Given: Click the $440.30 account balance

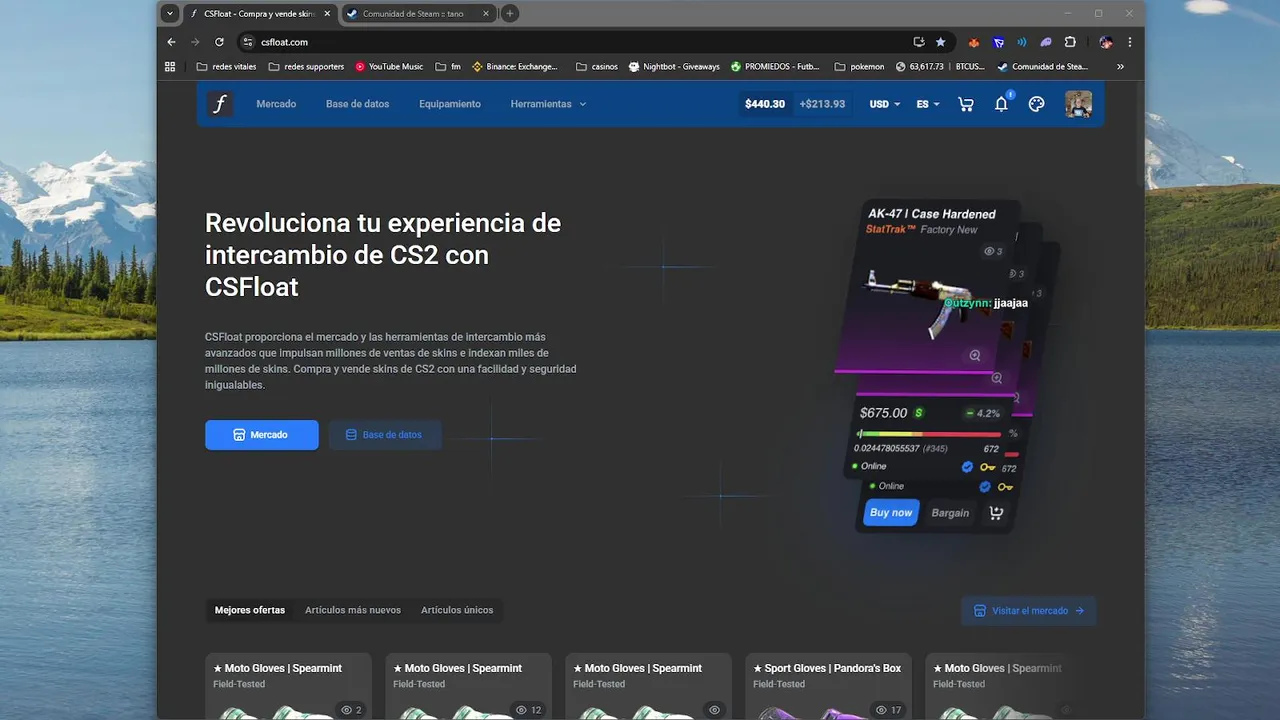Looking at the screenshot, I should [765, 104].
